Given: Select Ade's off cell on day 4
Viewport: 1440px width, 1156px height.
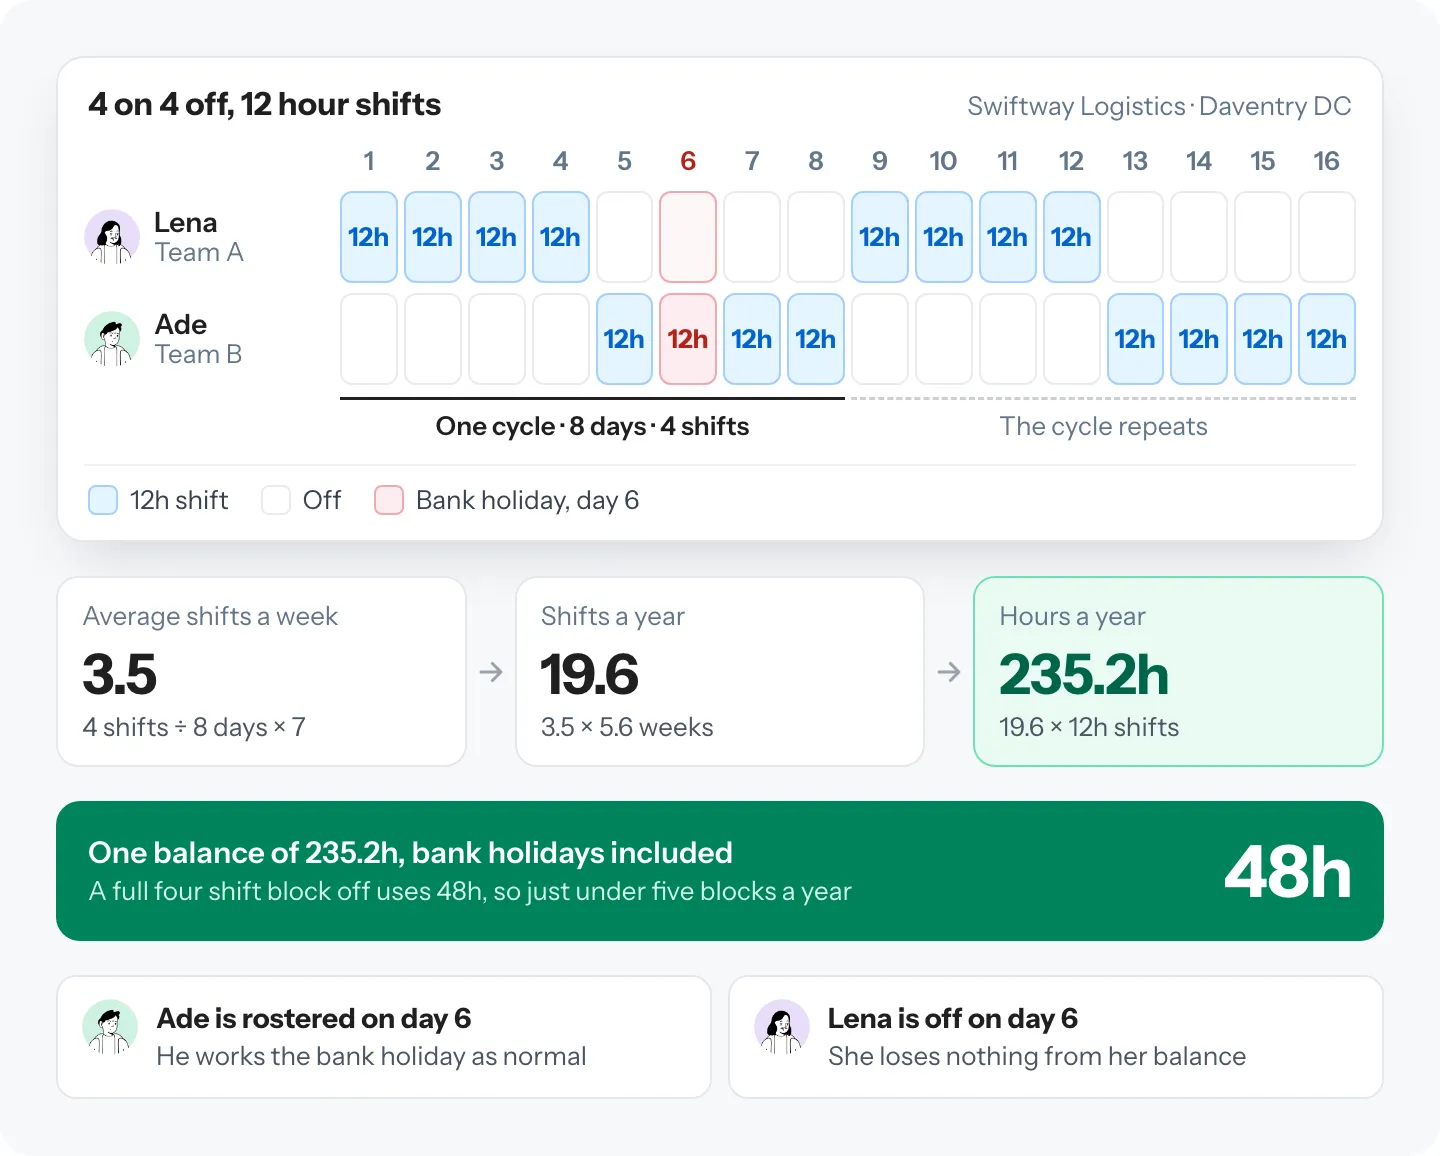Looking at the screenshot, I should tap(561, 339).
